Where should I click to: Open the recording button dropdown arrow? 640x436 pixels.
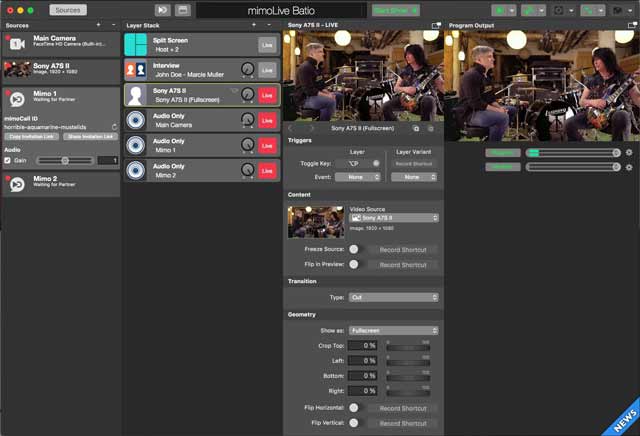click(512, 10)
